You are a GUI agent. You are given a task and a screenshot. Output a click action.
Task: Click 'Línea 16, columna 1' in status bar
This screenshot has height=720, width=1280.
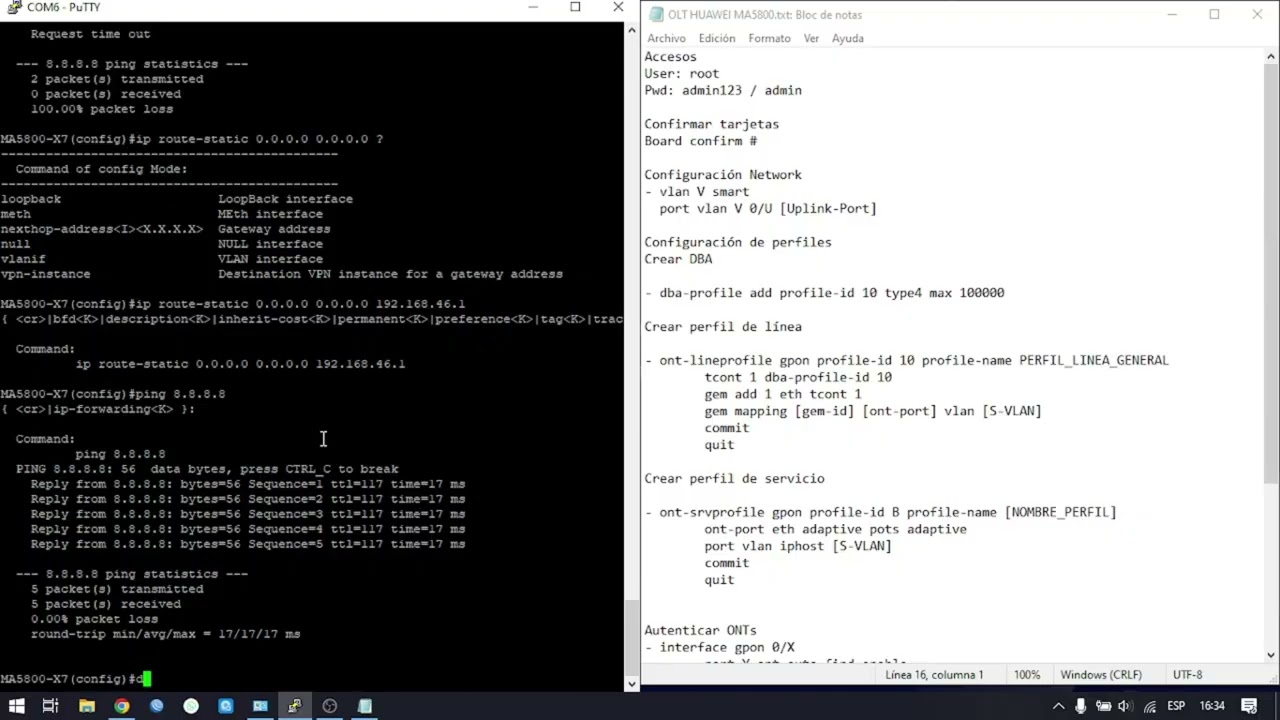coord(934,675)
